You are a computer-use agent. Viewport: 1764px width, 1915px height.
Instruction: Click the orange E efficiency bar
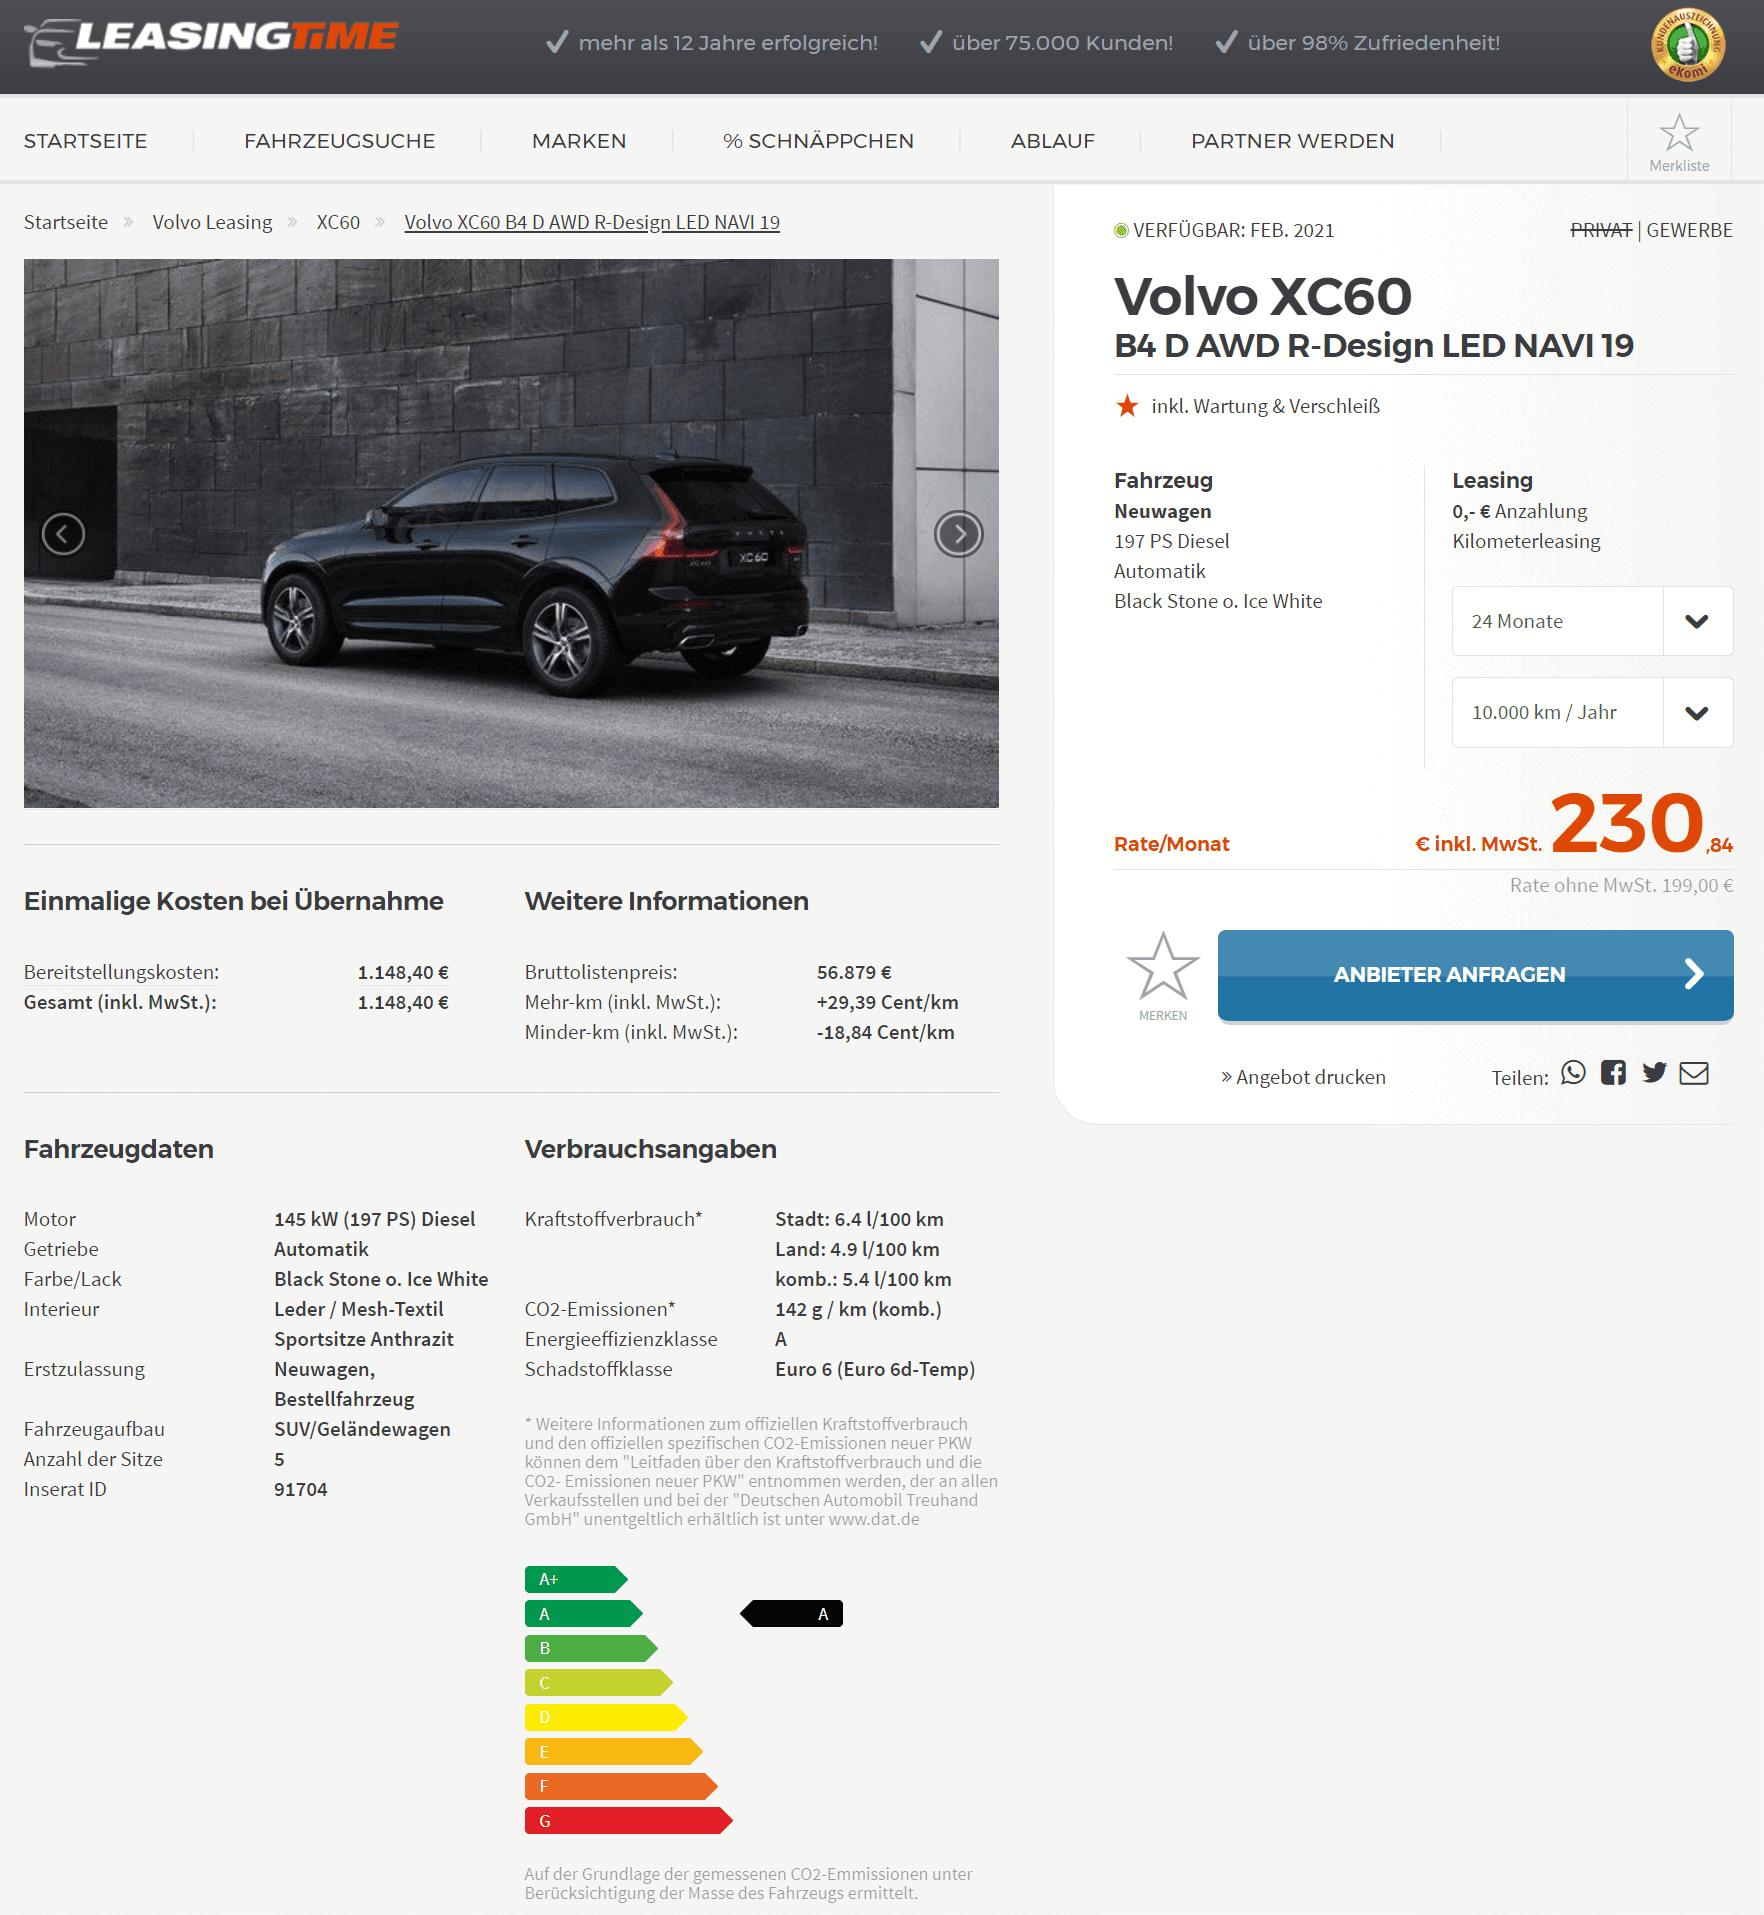pos(613,1752)
